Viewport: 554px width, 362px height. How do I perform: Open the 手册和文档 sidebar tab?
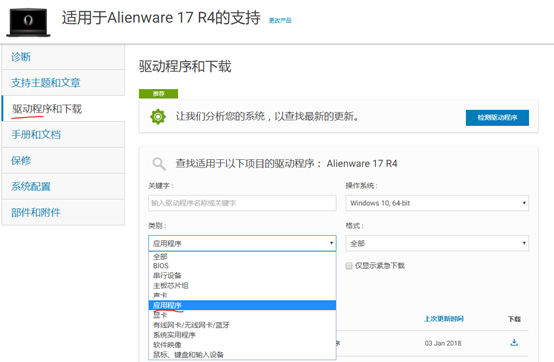pos(63,135)
